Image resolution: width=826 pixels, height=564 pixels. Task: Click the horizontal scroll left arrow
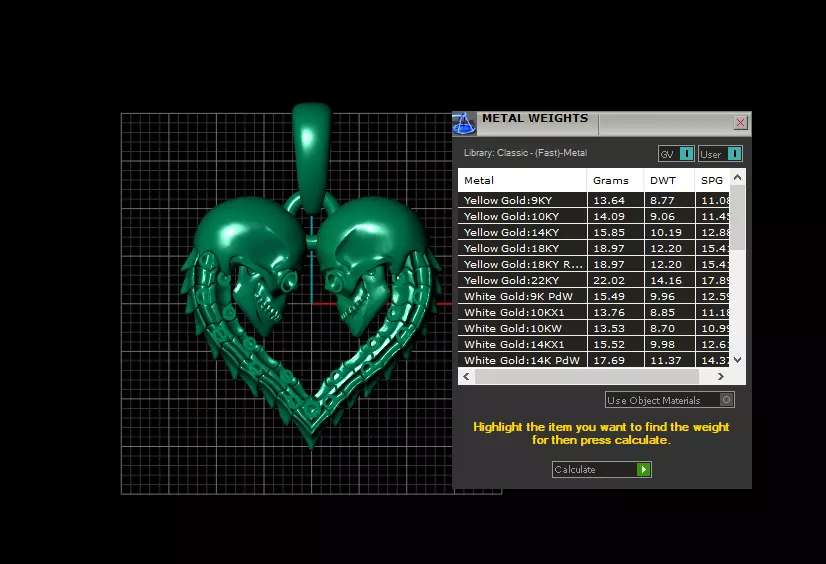tap(466, 377)
